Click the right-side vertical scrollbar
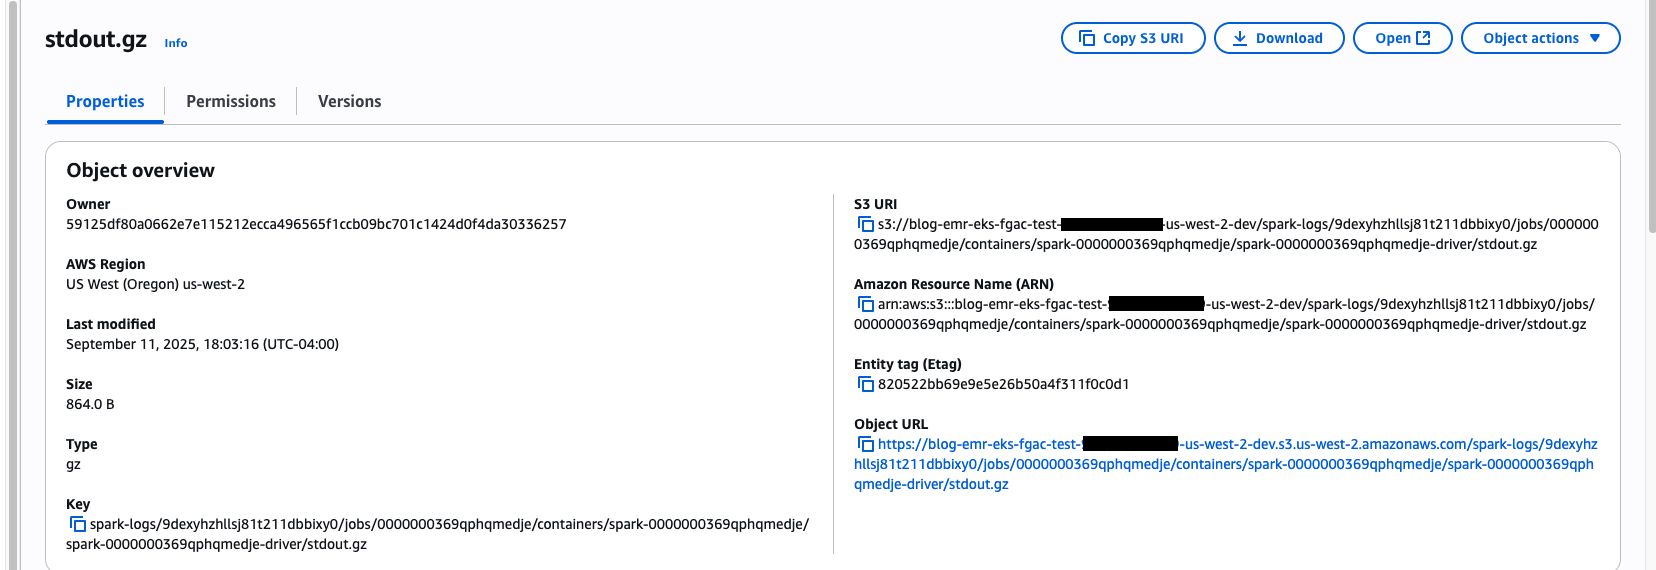1656x570 pixels. click(x=1650, y=120)
